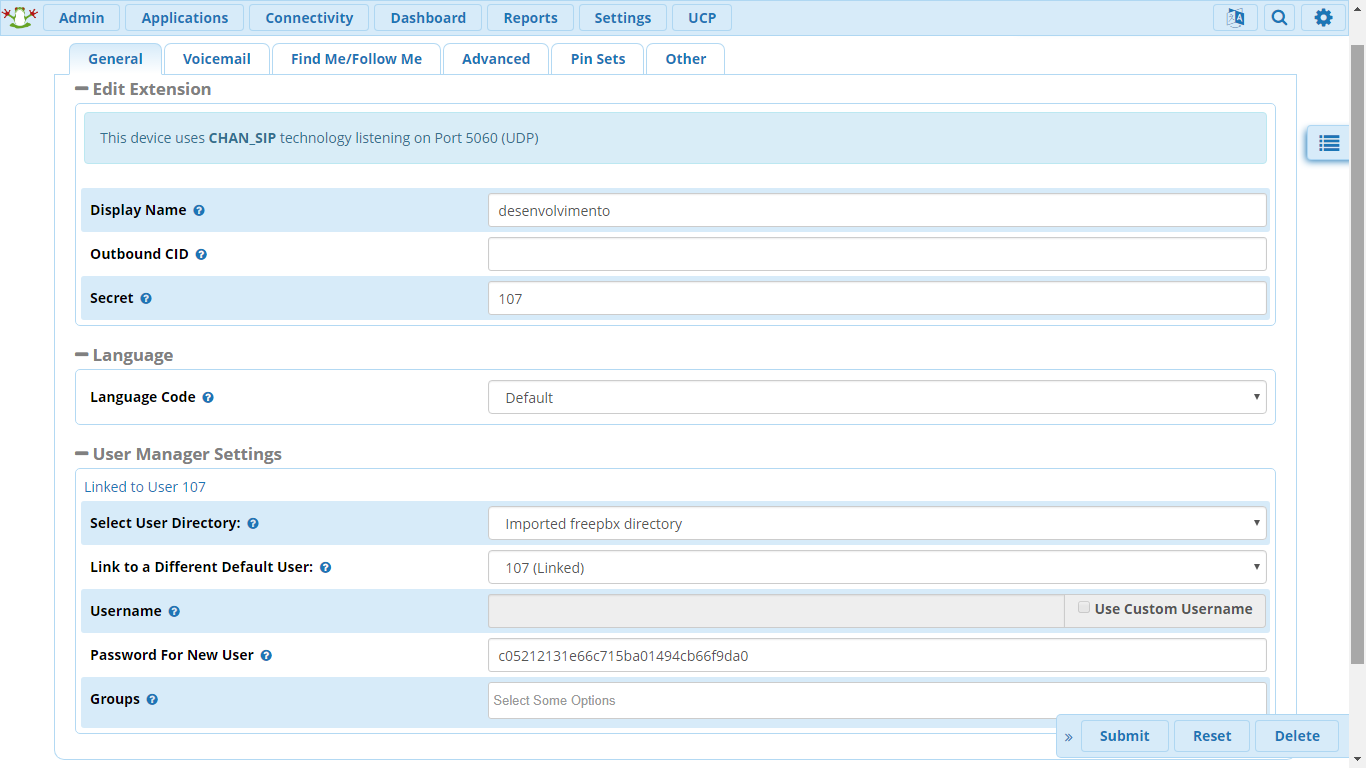Show help for Secret

click(146, 299)
